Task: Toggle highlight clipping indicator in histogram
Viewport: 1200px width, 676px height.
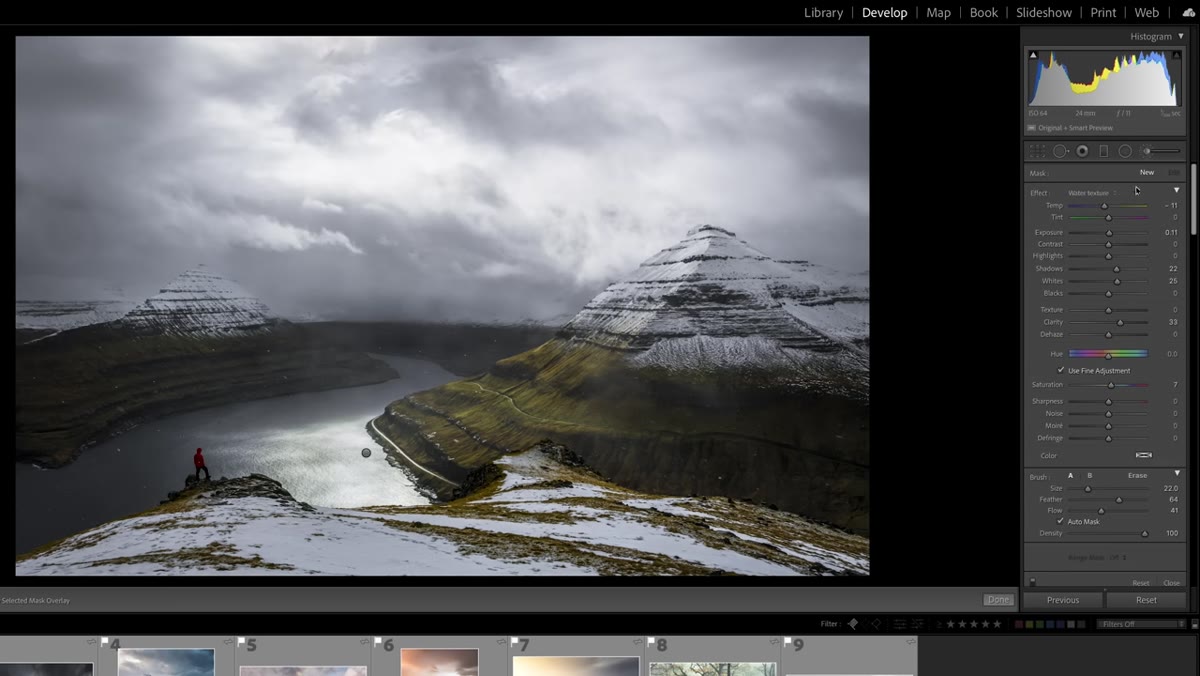Action: coord(1177,55)
